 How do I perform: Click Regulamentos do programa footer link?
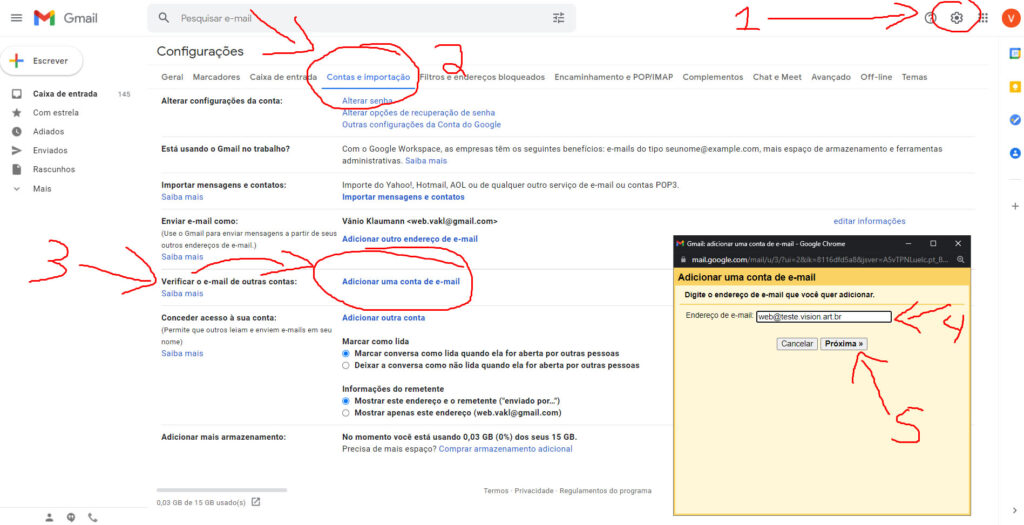(605, 491)
